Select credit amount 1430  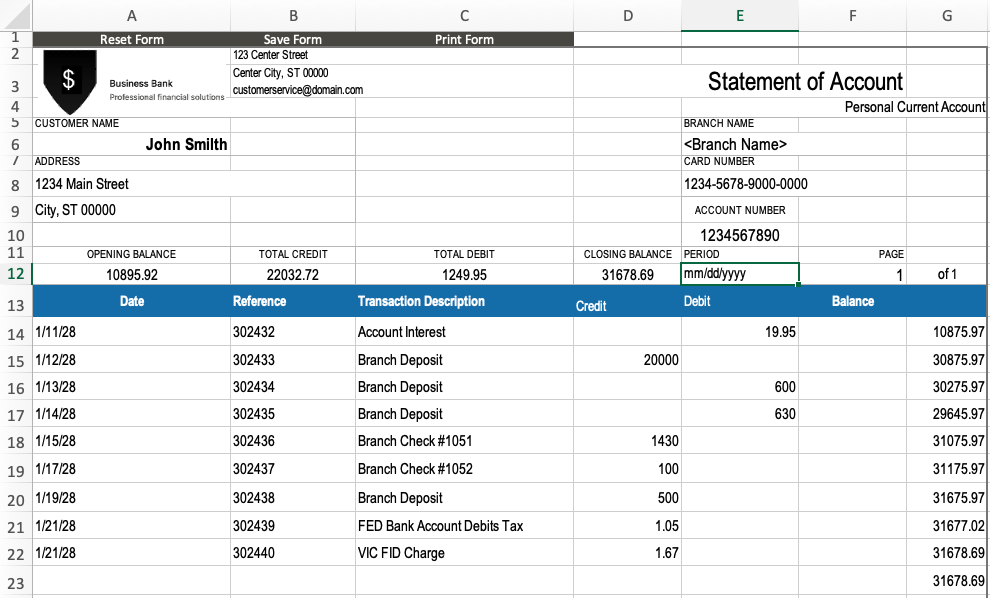point(628,441)
